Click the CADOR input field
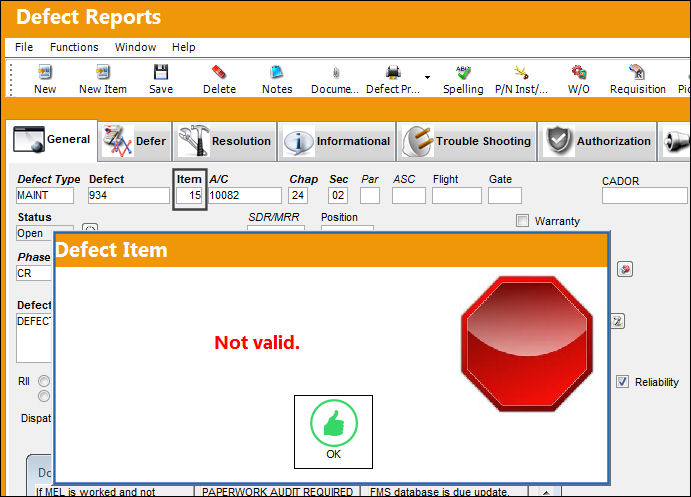The width and height of the screenshot is (691, 497). [x=645, y=196]
